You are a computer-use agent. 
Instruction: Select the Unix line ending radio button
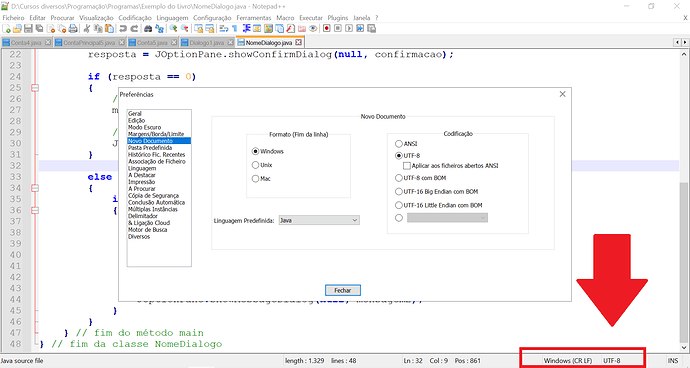pos(255,165)
